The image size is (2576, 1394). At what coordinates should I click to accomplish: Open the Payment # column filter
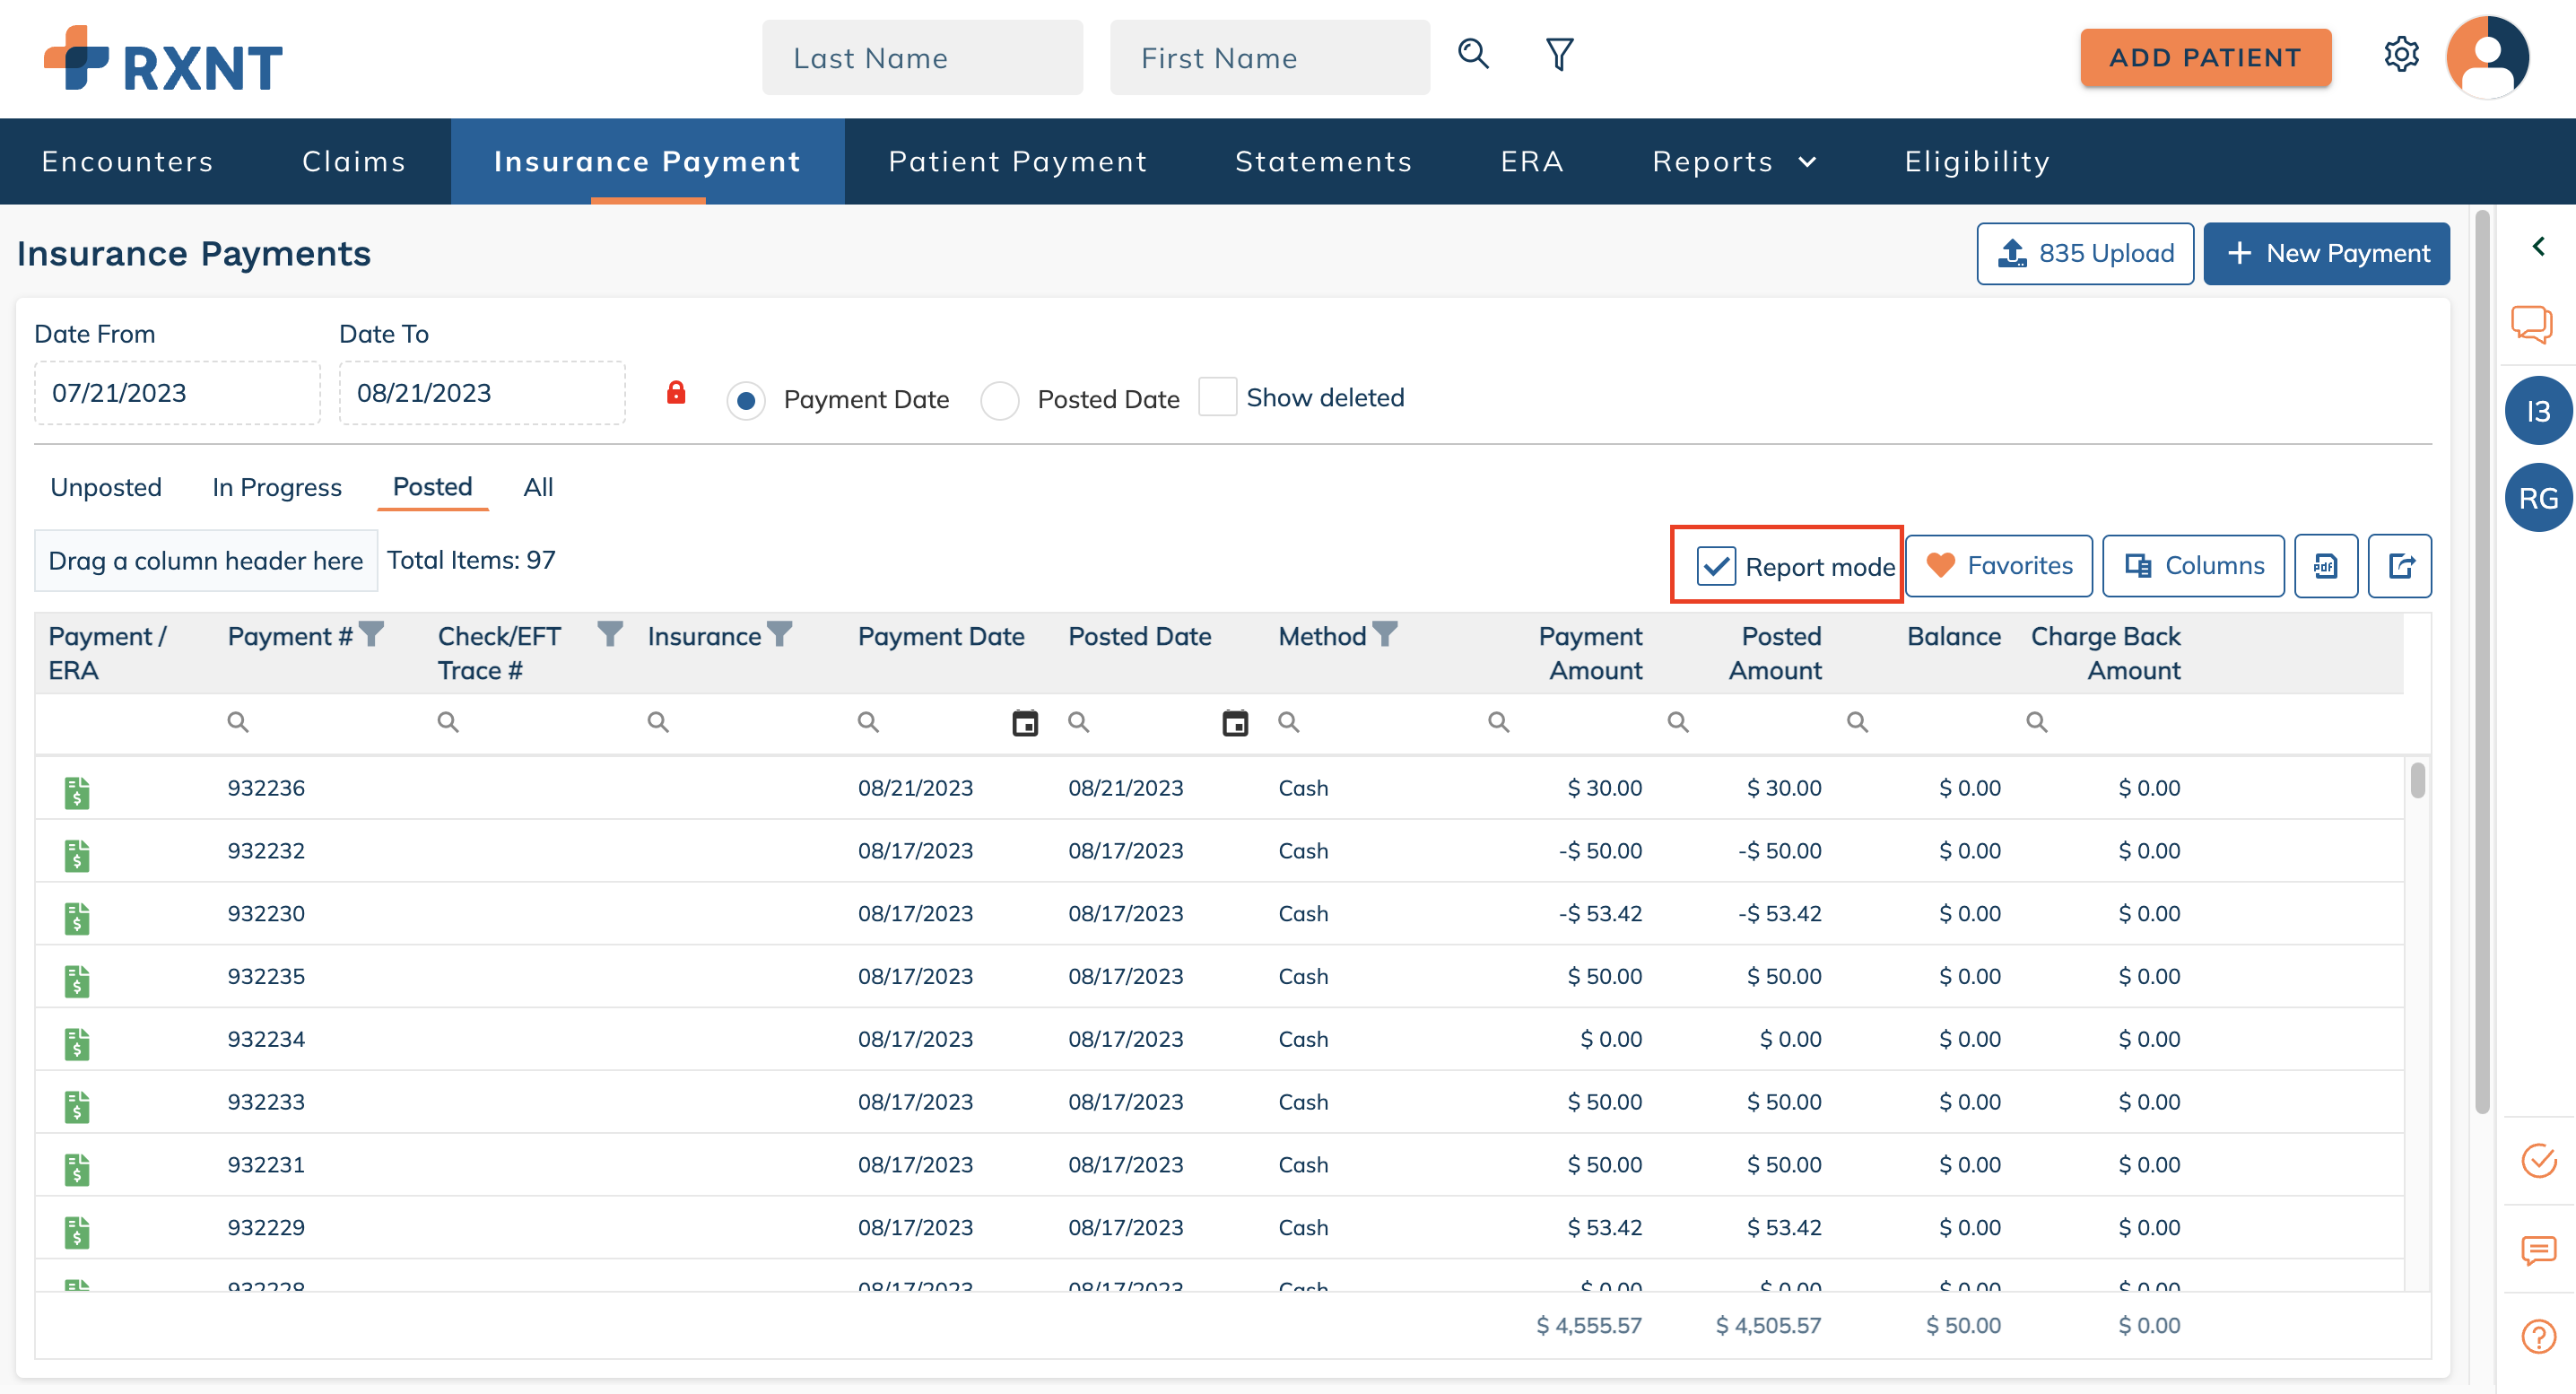click(371, 634)
